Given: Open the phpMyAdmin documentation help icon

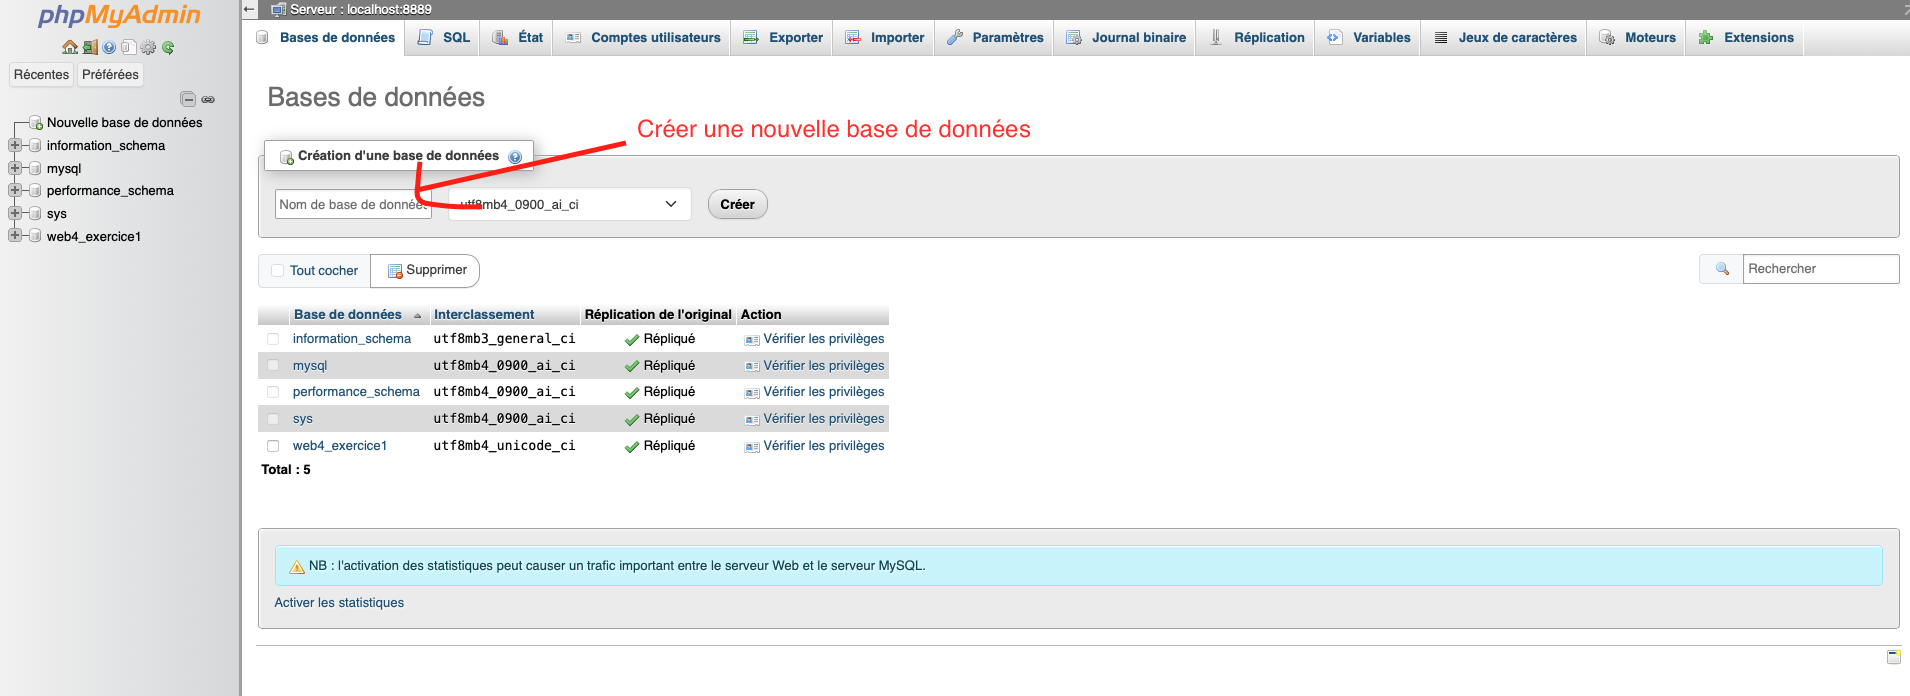Looking at the screenshot, I should coord(109,47).
